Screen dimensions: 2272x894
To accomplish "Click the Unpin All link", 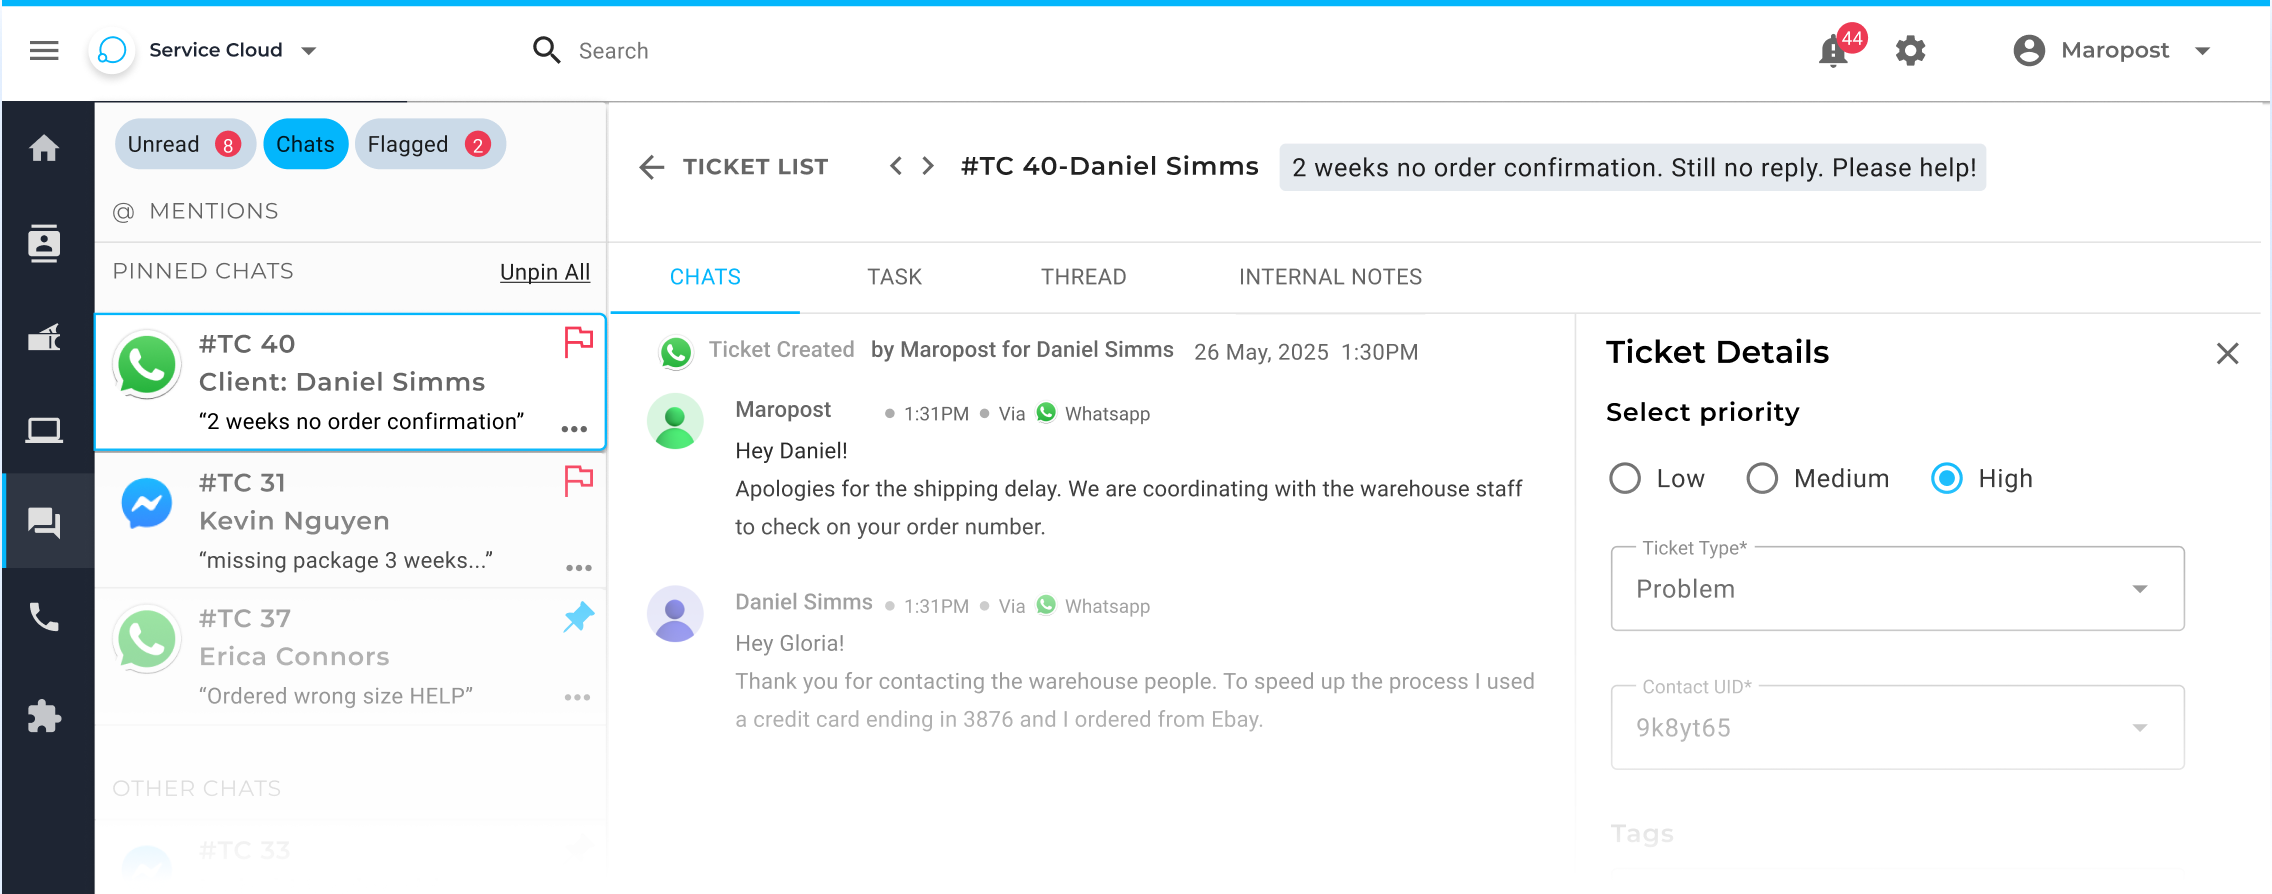I will [x=545, y=272].
